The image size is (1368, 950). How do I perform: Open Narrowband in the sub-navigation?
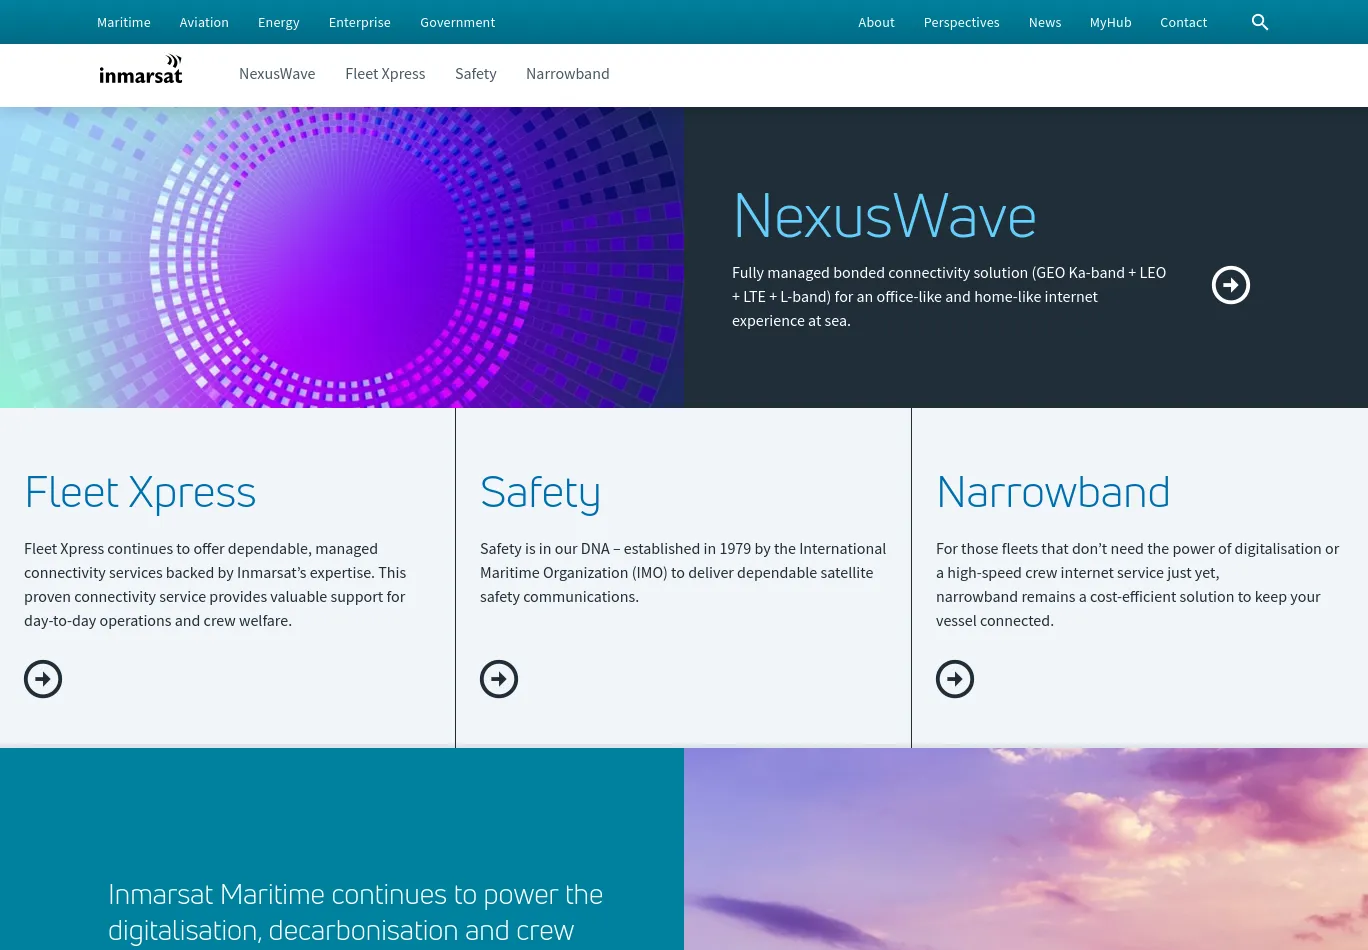pos(567,74)
